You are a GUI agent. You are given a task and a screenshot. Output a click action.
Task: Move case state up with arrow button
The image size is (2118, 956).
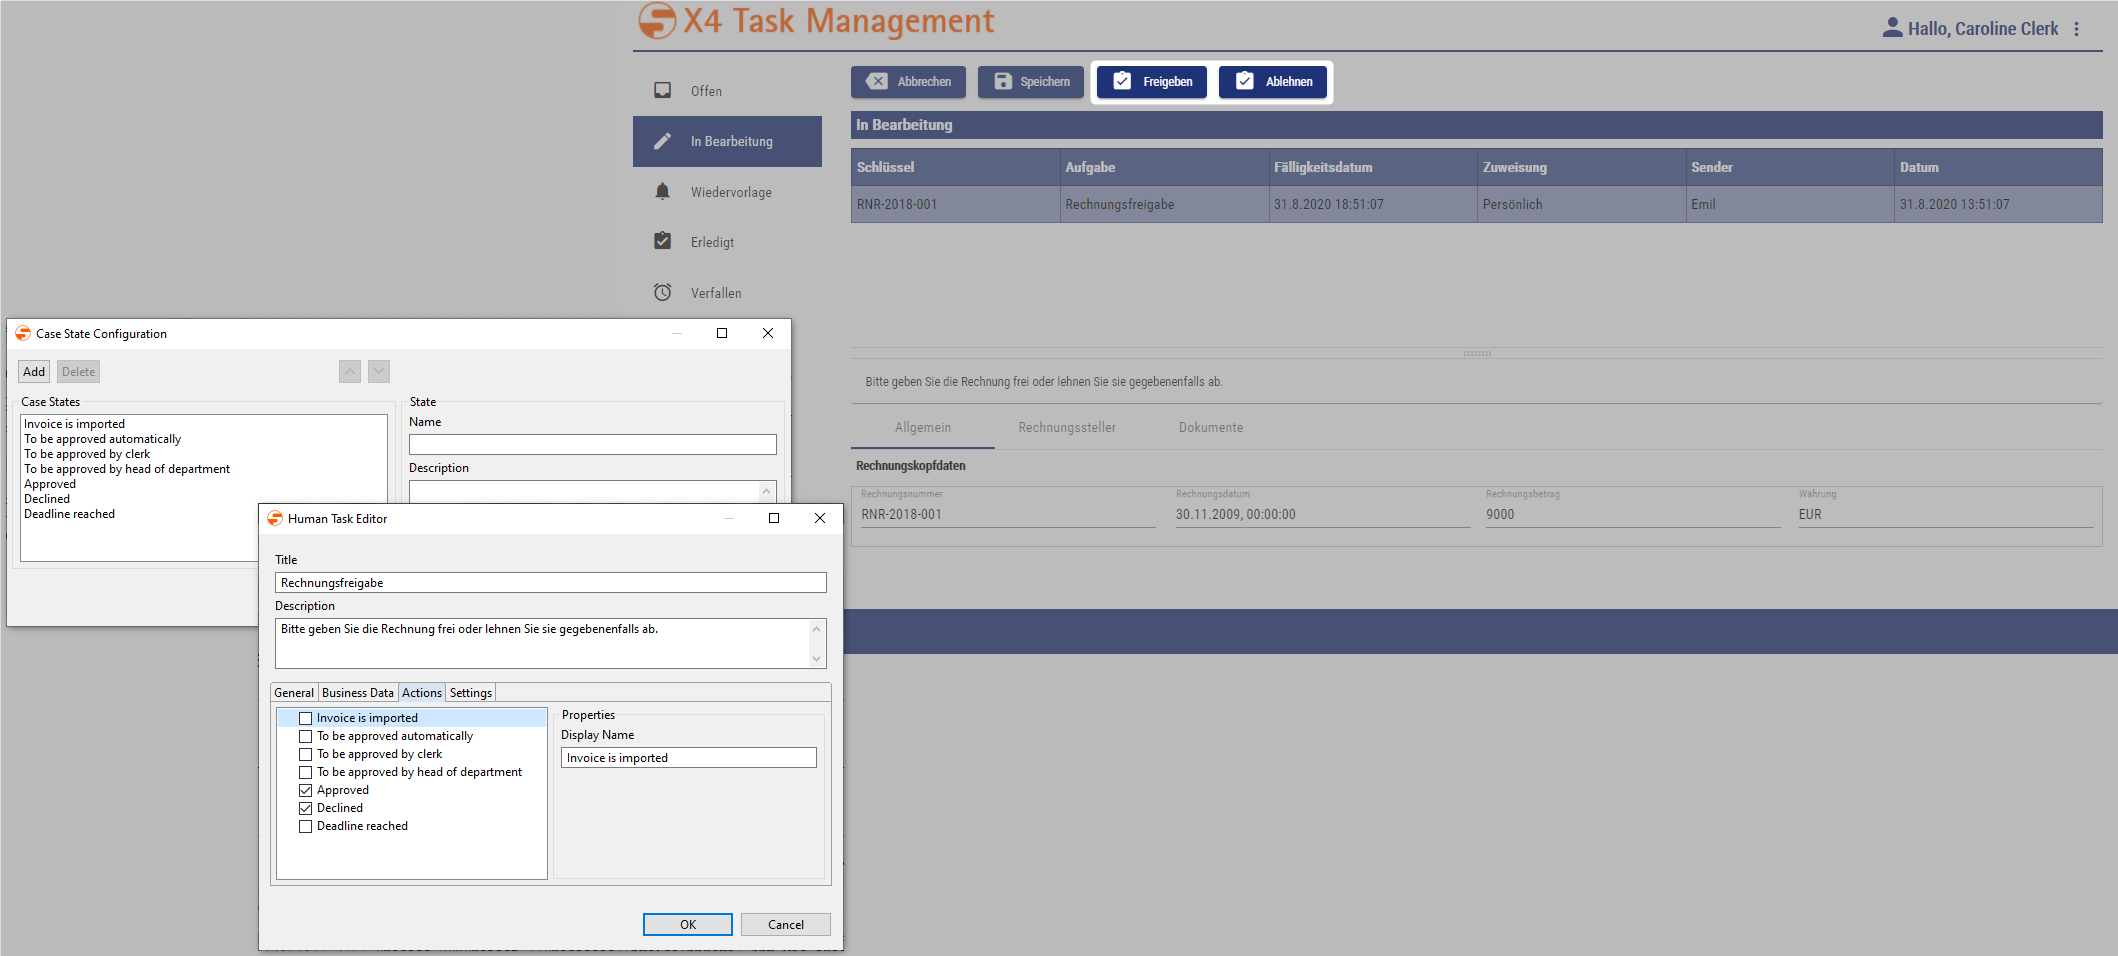click(x=350, y=372)
